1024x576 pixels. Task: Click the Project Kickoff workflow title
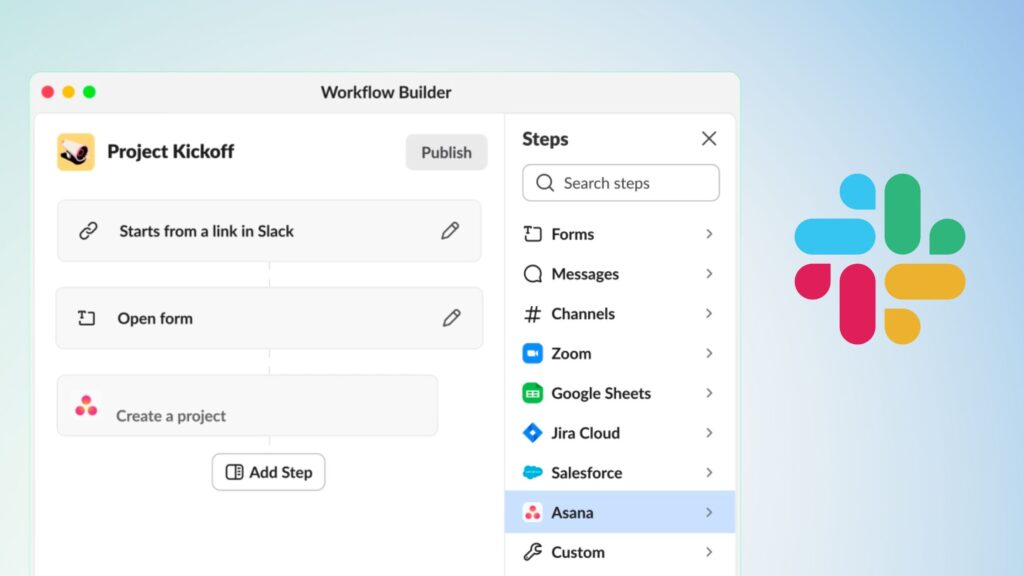170,152
